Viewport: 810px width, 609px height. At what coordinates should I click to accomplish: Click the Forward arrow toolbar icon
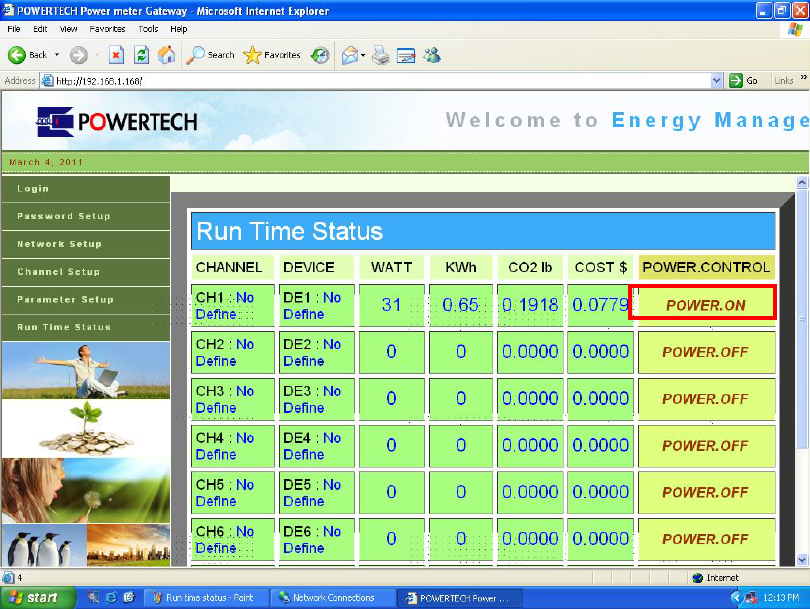(79, 55)
